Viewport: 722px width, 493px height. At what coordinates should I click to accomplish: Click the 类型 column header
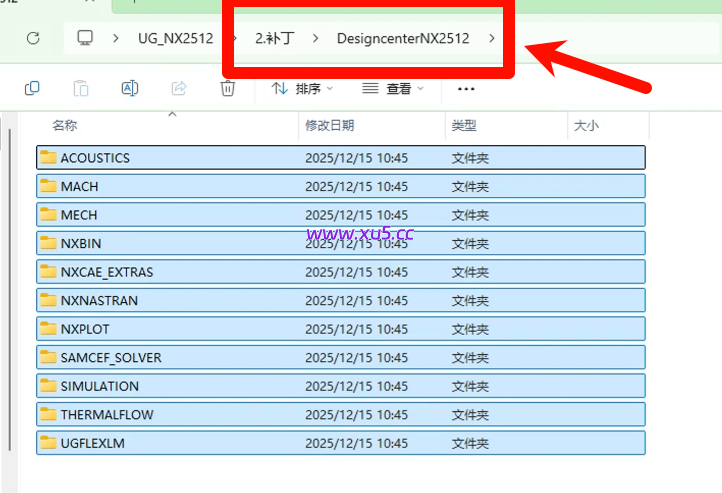click(x=464, y=126)
